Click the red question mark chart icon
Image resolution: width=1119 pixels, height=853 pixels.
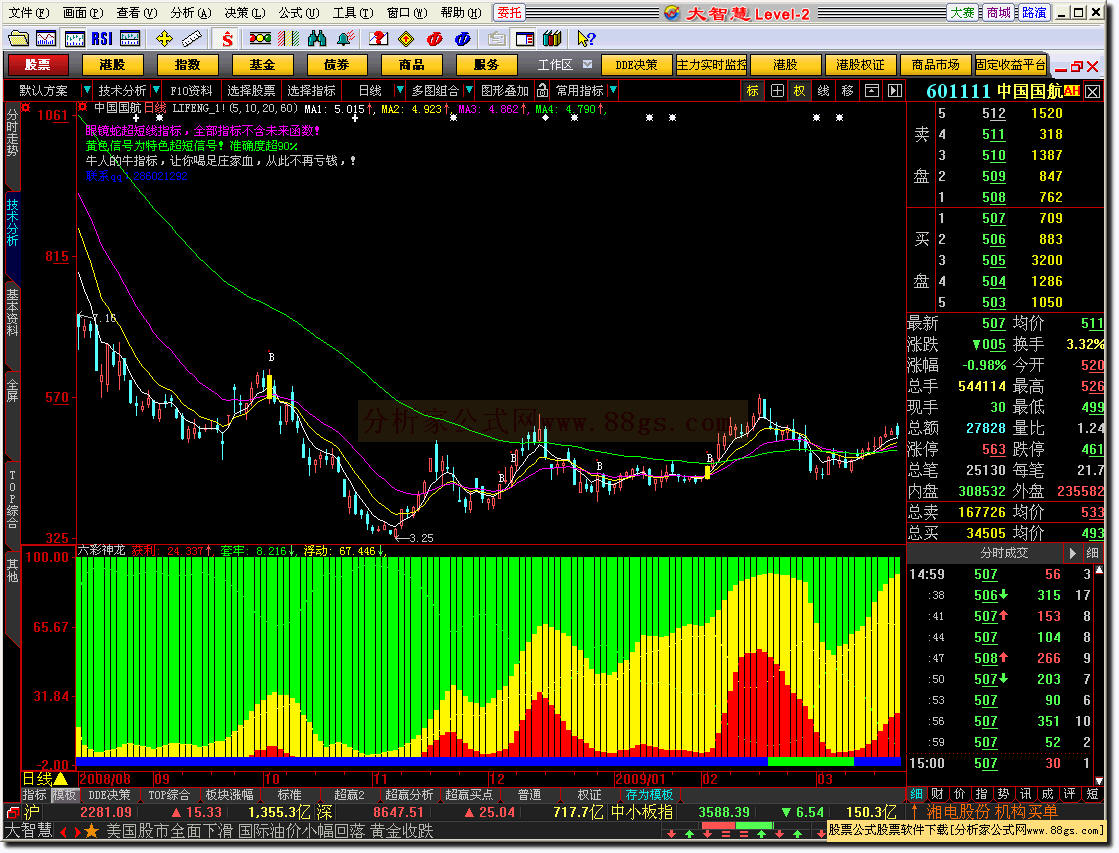click(x=378, y=39)
